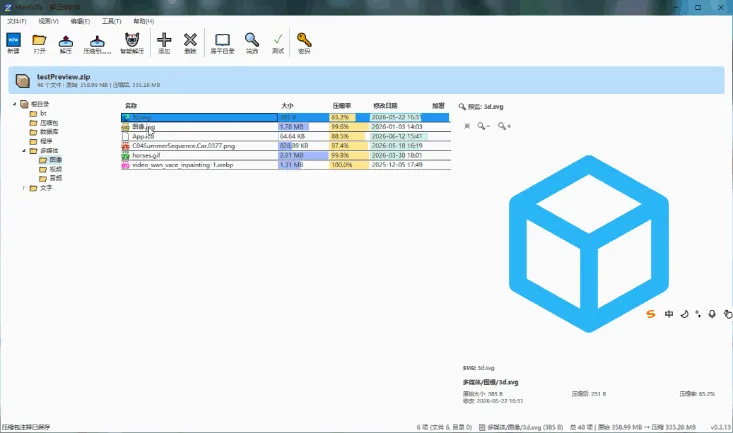Open the 视图(V) menu

point(49,21)
